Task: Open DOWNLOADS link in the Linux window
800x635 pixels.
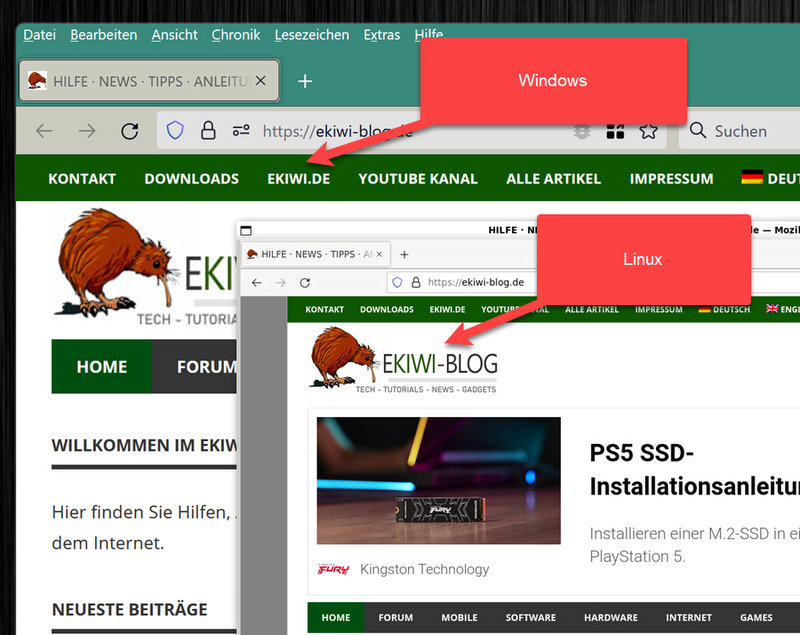Action: click(387, 310)
